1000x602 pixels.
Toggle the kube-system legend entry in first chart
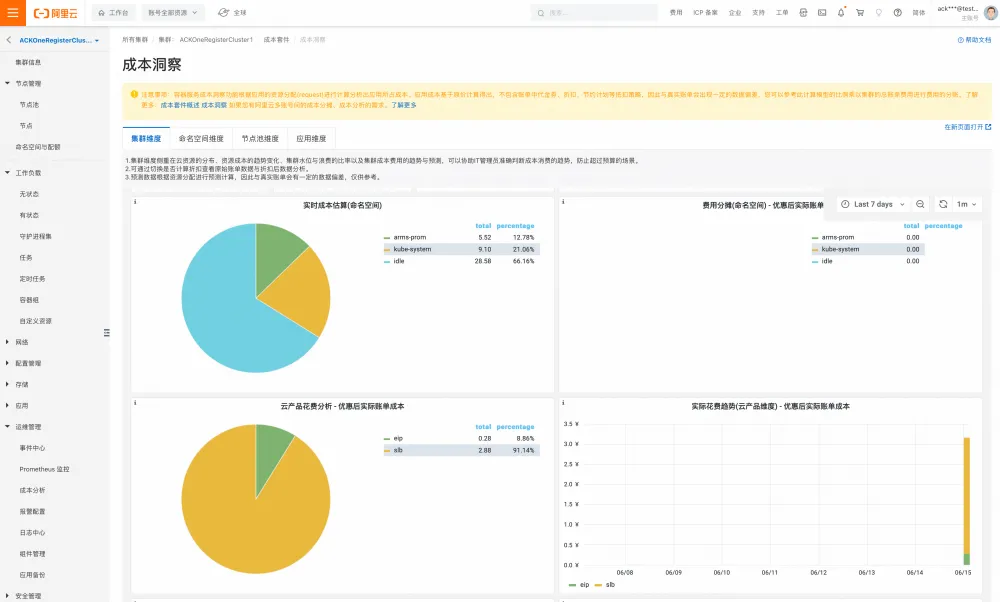412,249
